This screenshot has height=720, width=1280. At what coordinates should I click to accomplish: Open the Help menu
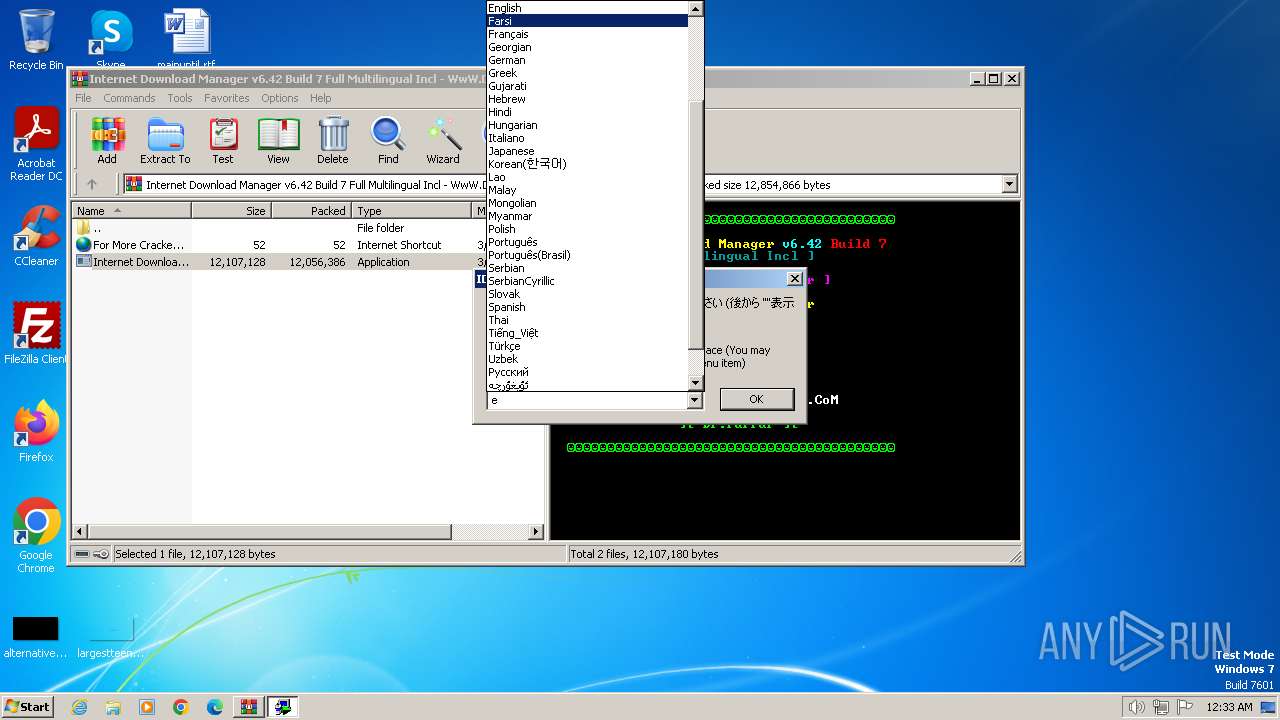click(320, 98)
